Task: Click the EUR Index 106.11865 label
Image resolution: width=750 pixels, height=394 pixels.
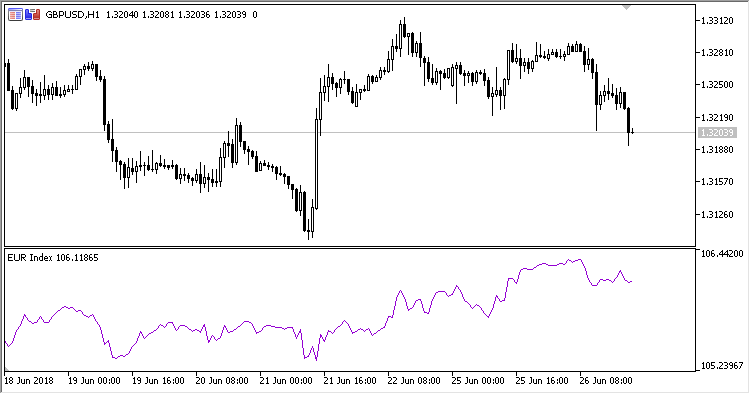Action: (53, 258)
